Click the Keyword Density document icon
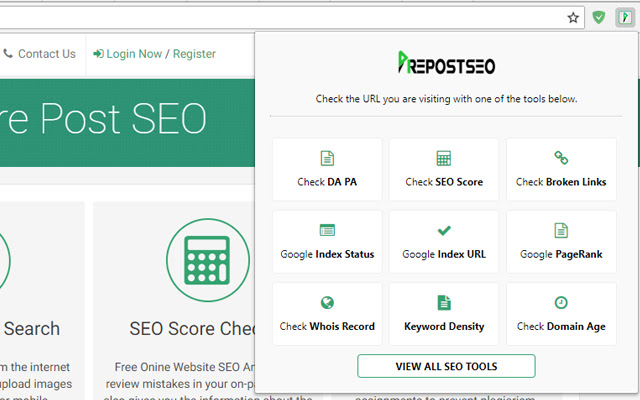This screenshot has height=400, width=640. (x=444, y=303)
